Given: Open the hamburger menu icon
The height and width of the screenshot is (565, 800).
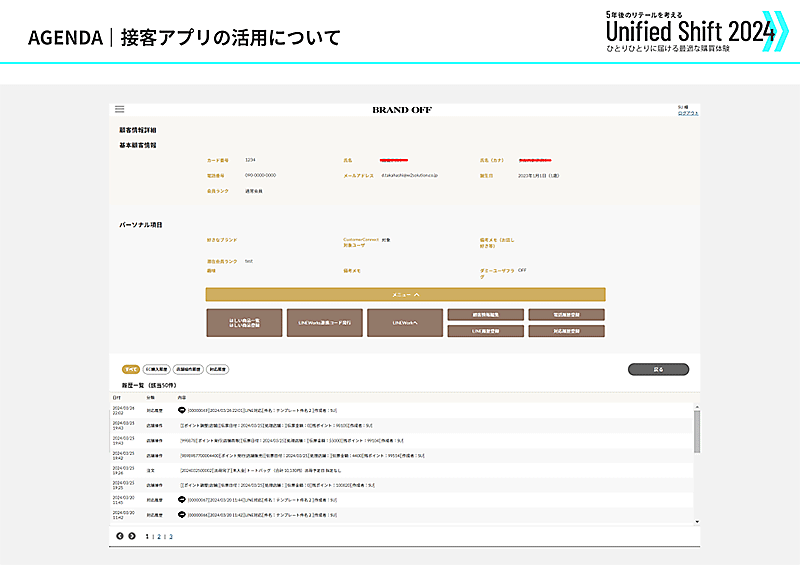Looking at the screenshot, I should (120, 109).
